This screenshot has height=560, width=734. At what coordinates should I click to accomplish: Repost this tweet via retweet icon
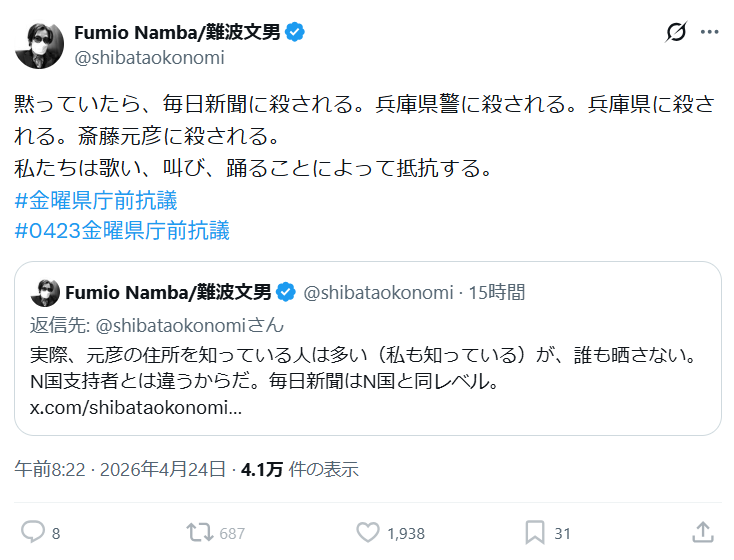point(200,532)
